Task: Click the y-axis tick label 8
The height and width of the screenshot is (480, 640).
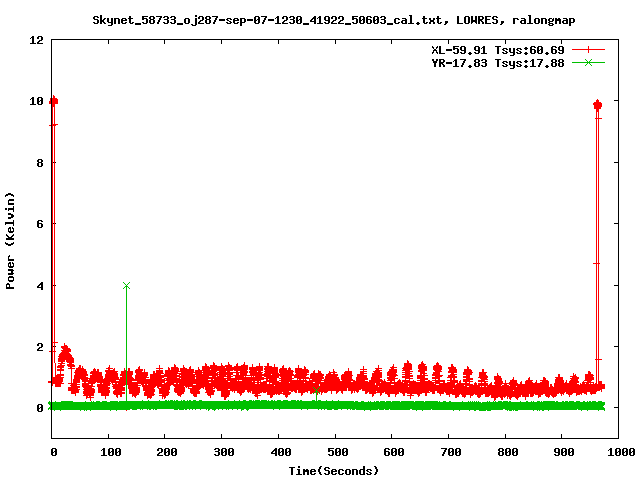Action: (x=40, y=163)
